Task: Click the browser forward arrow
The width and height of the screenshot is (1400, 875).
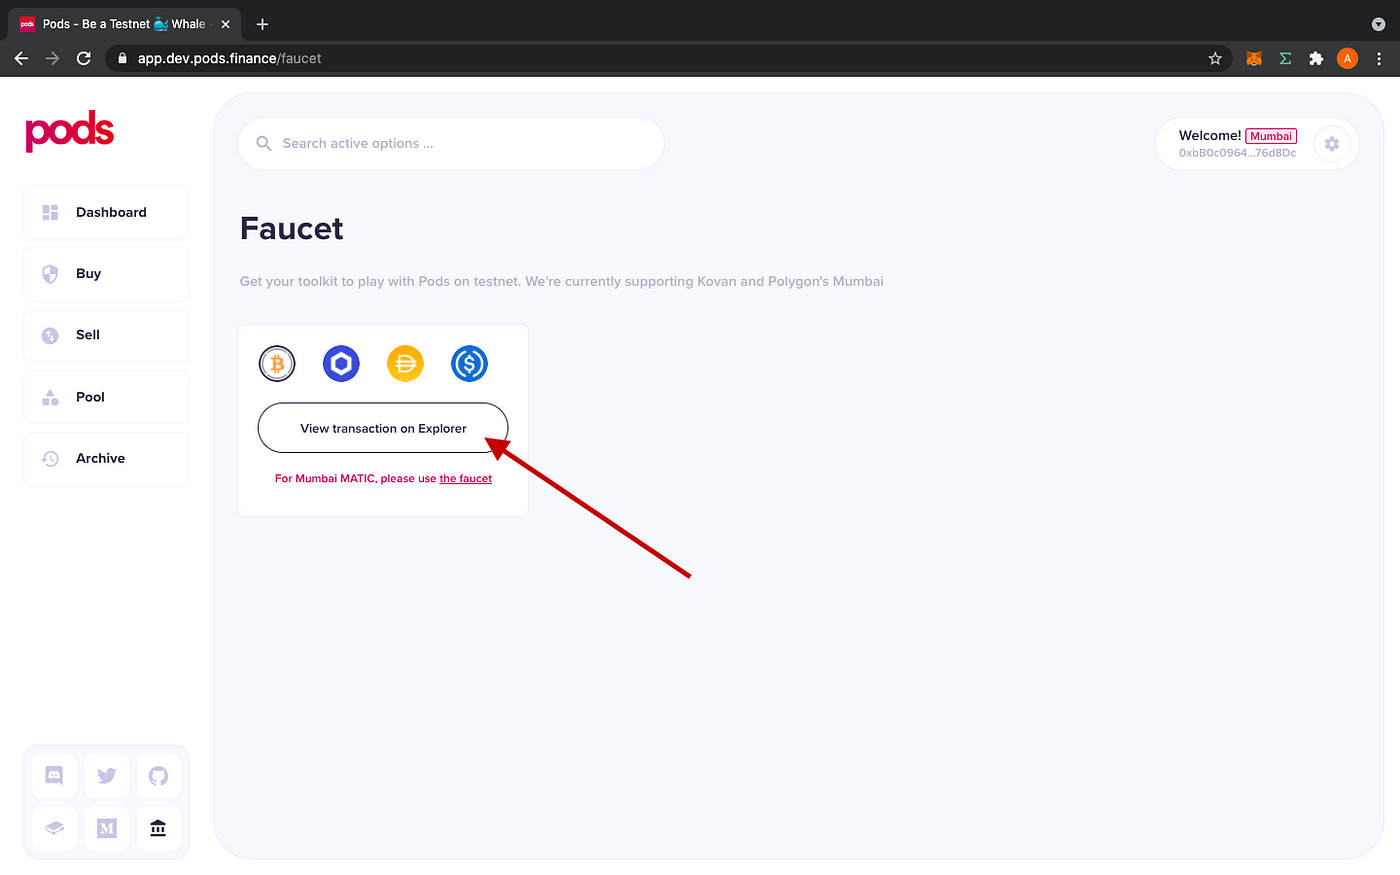Action: [52, 58]
